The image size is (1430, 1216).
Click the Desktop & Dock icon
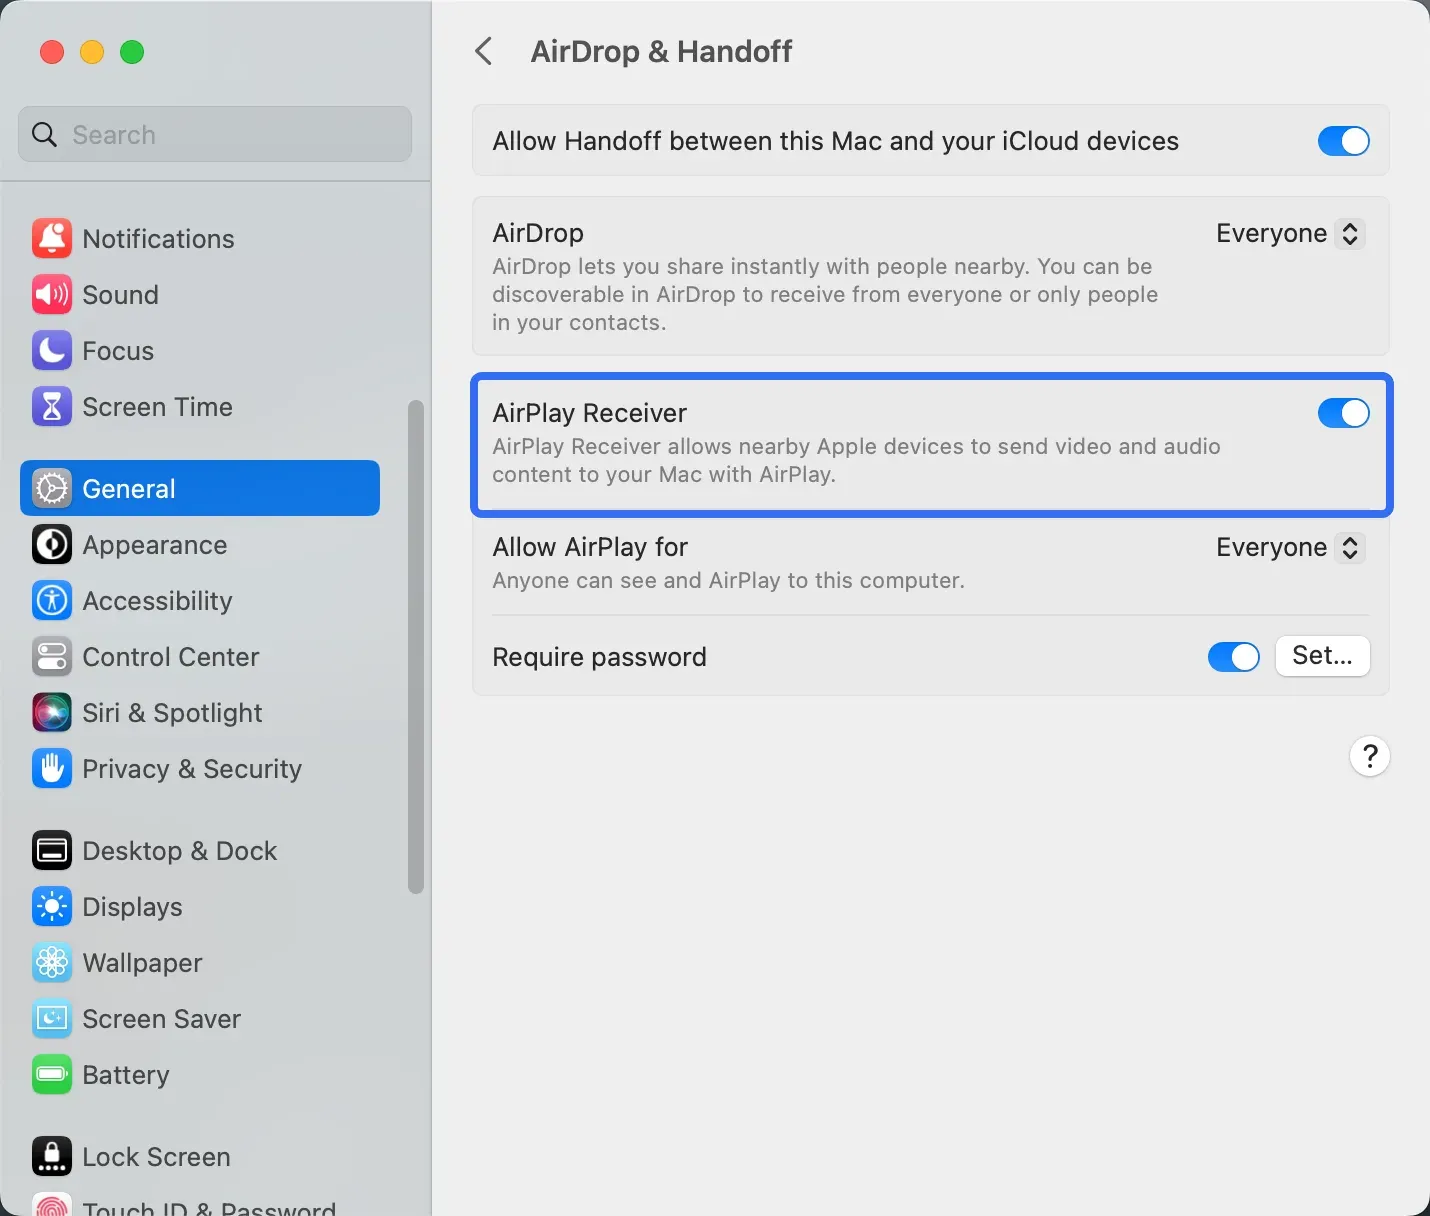click(x=52, y=850)
